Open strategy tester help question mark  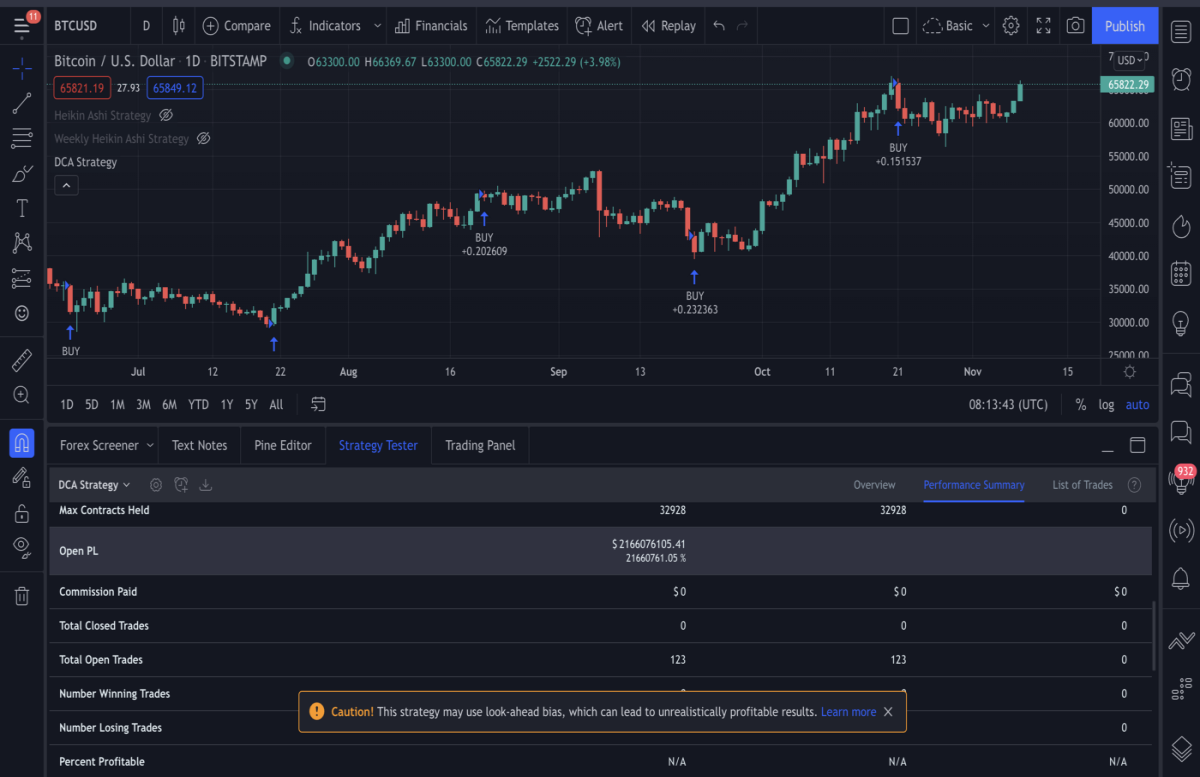pyautogui.click(x=1134, y=485)
